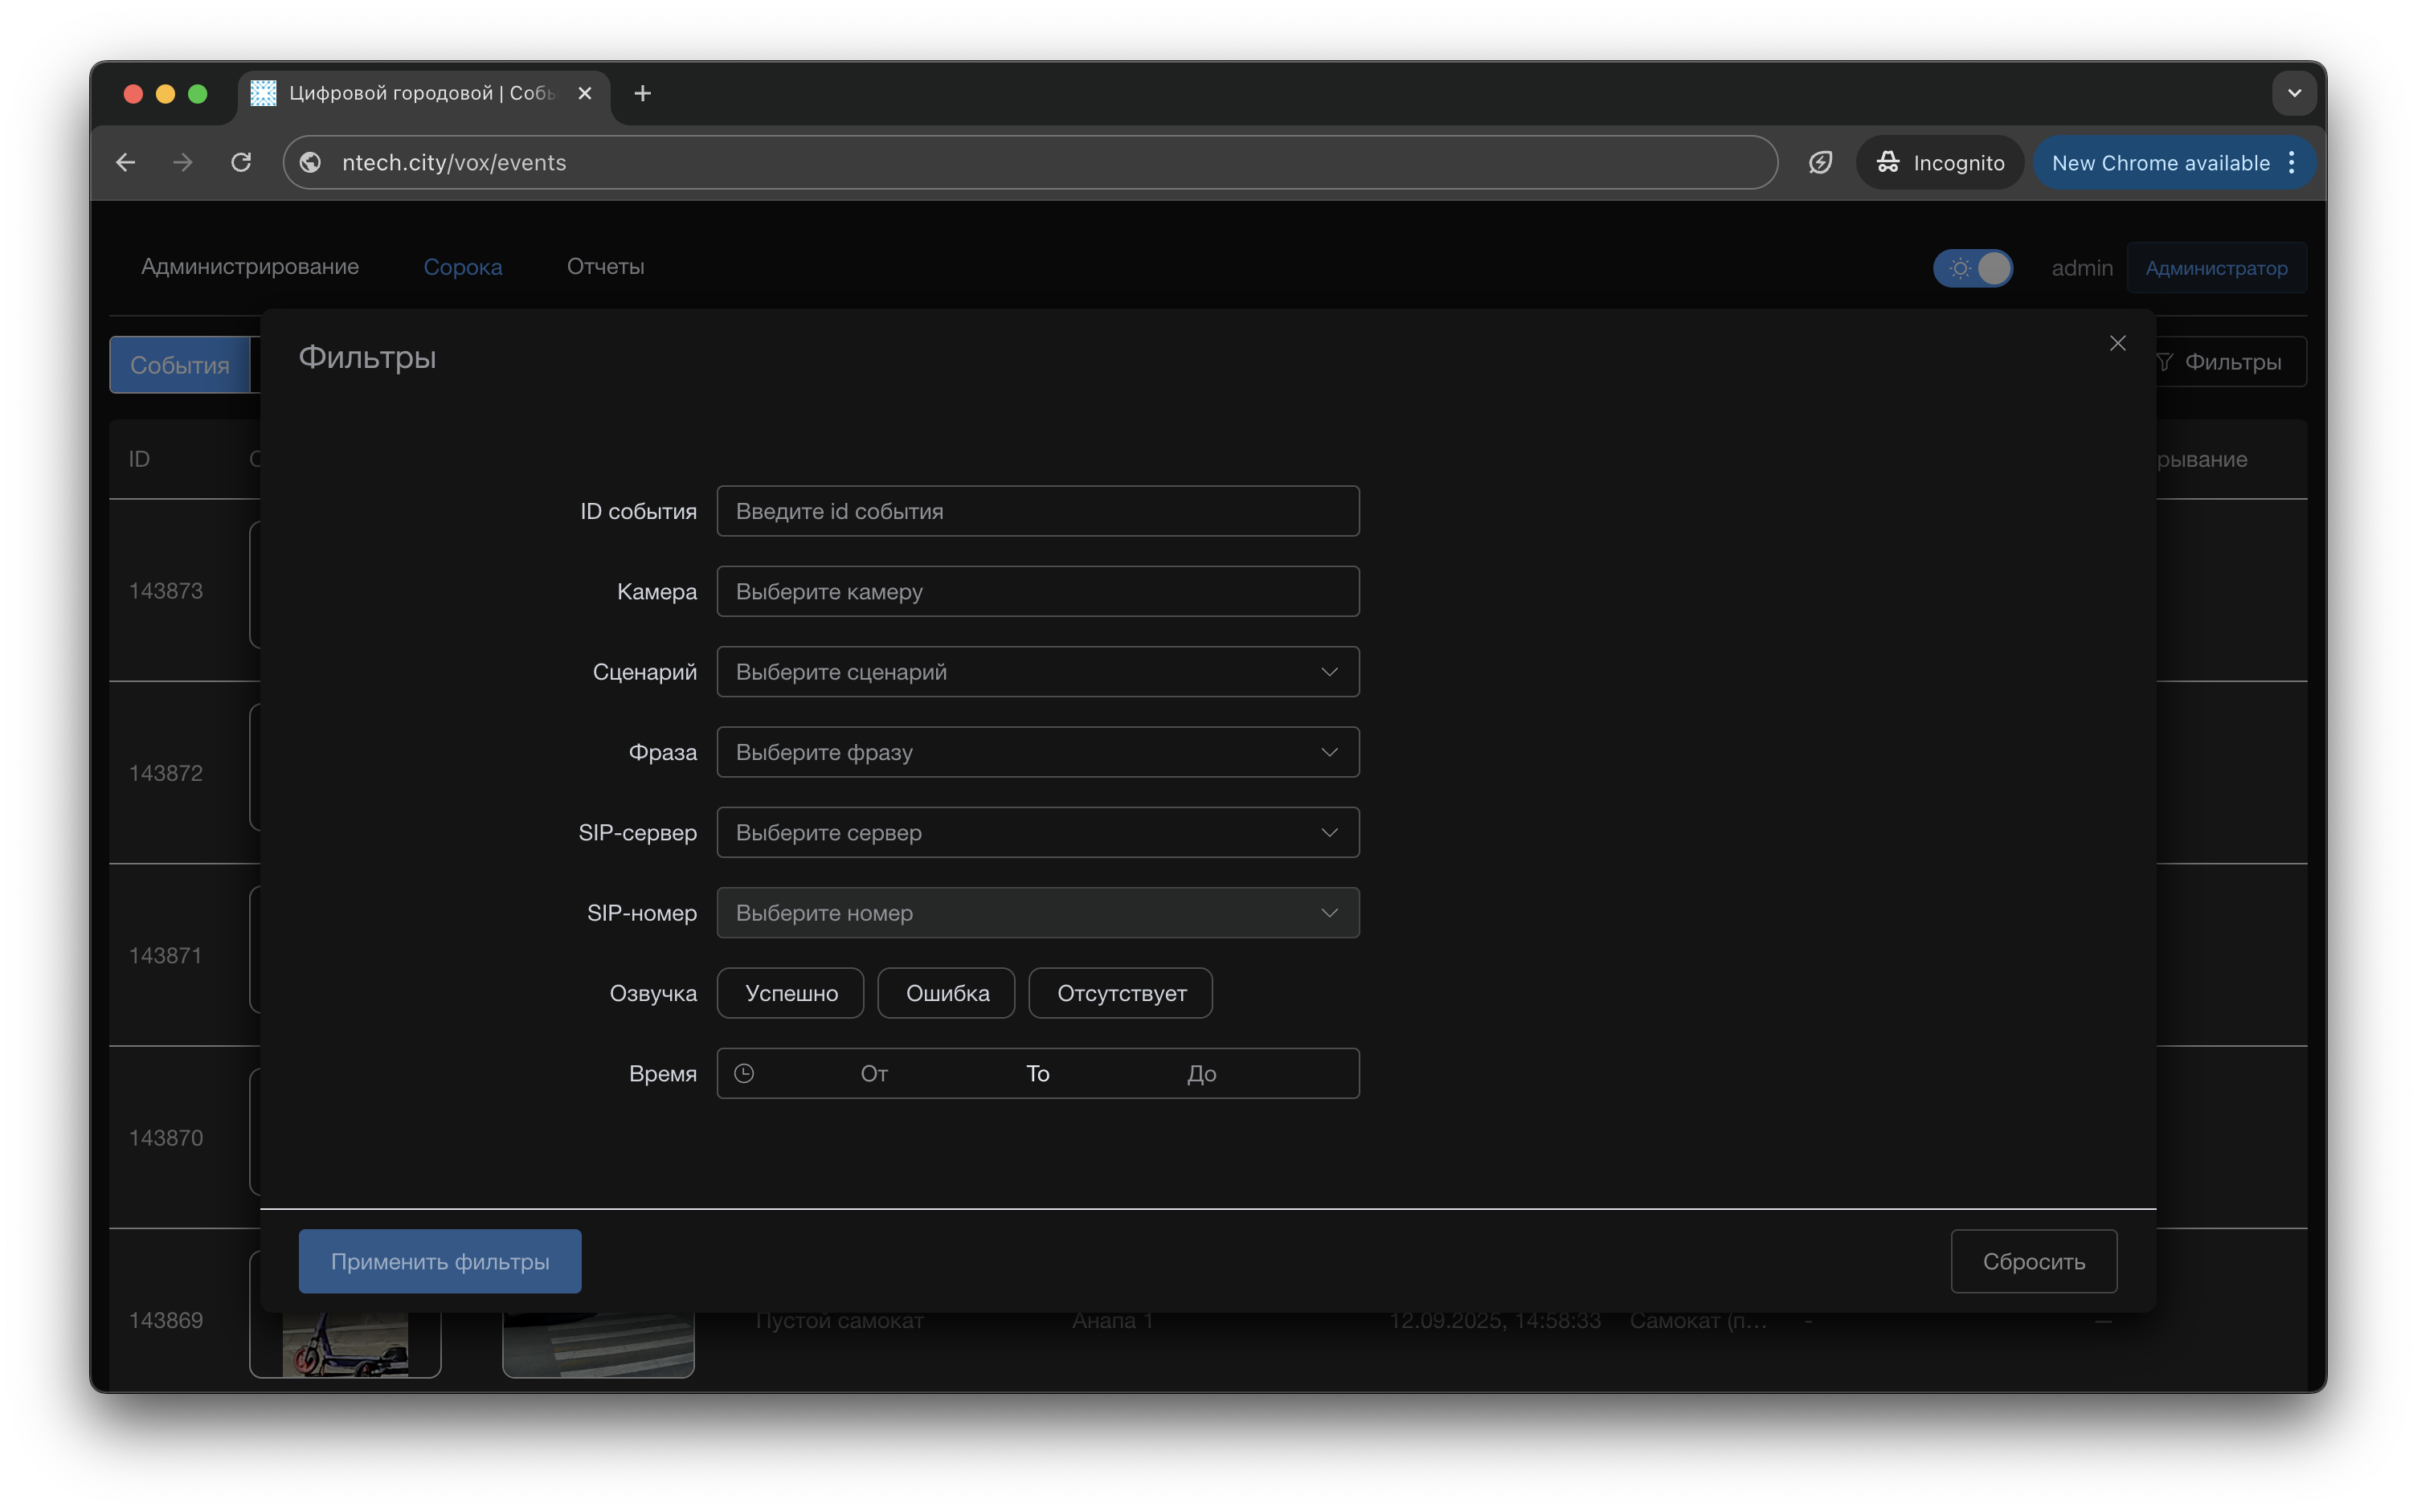Select the Отсутствует option for Озвучка
This screenshot has height=1512, width=2417.
pos(1120,993)
